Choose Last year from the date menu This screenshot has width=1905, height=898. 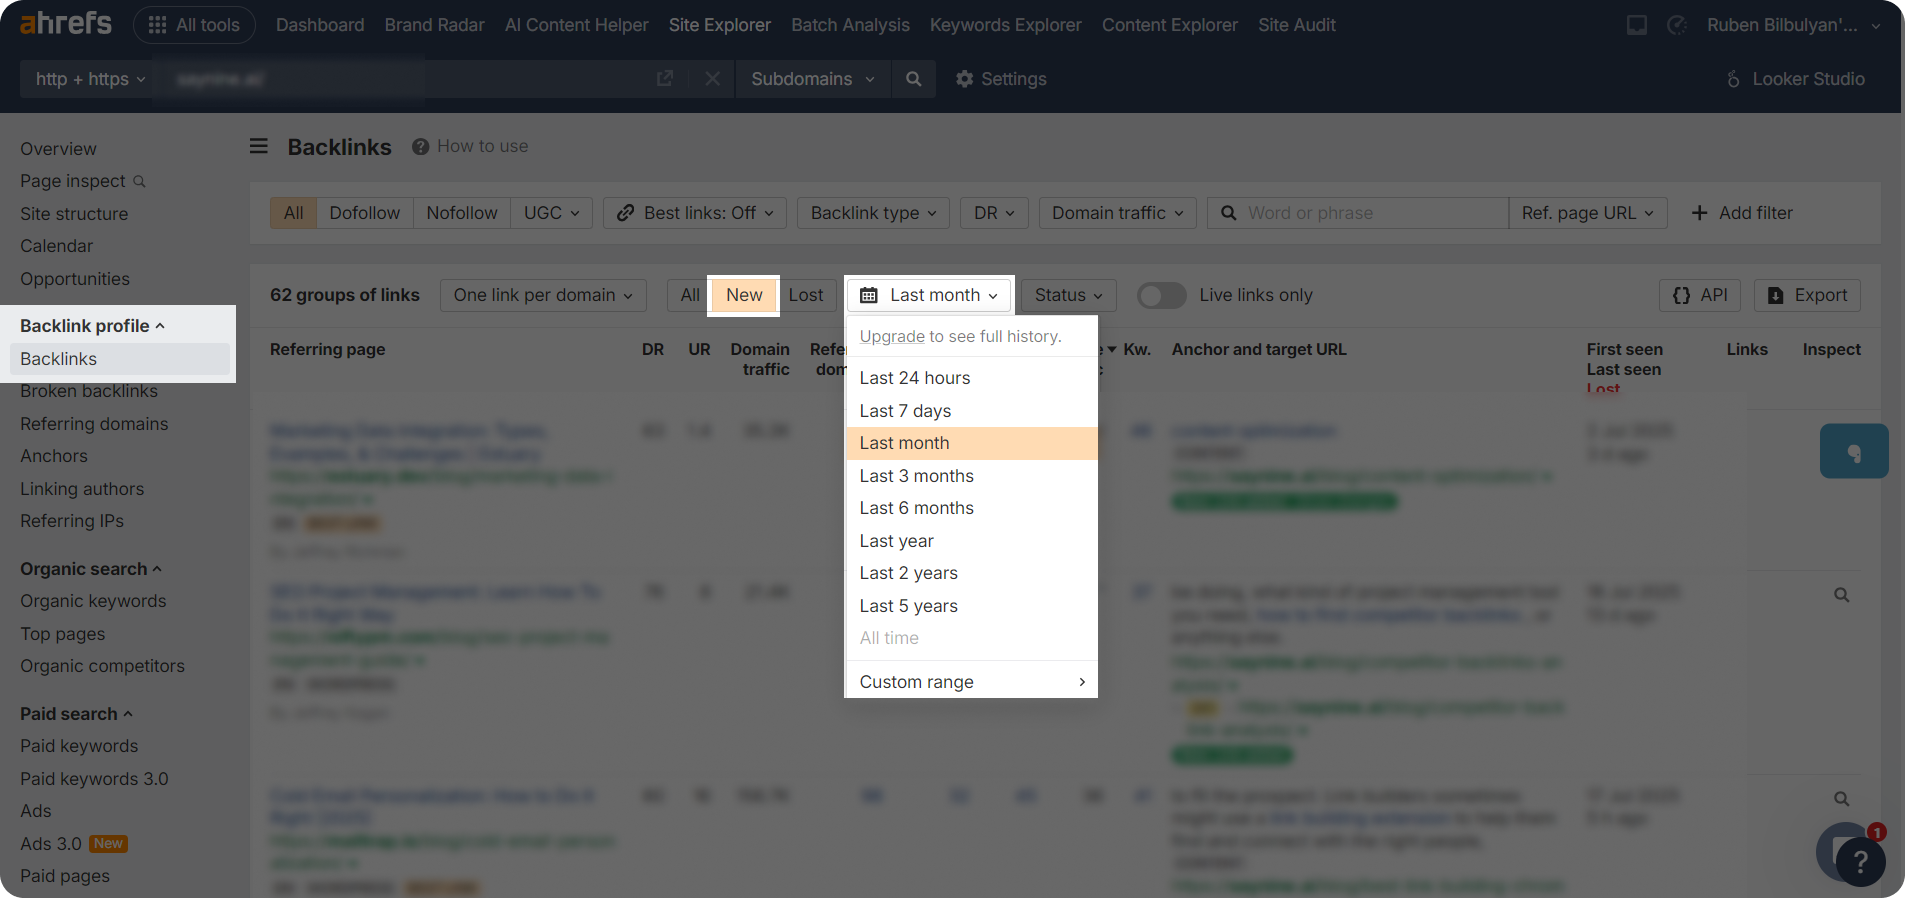(971, 541)
